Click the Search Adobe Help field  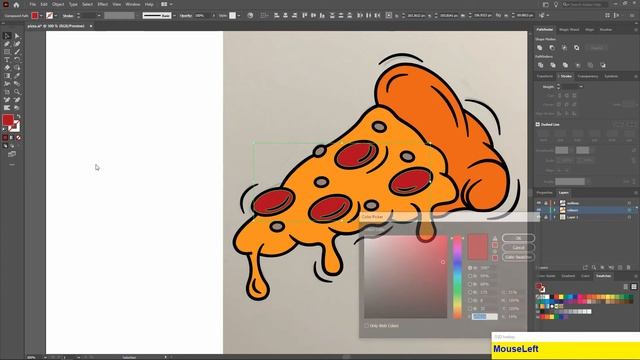[x=584, y=4]
